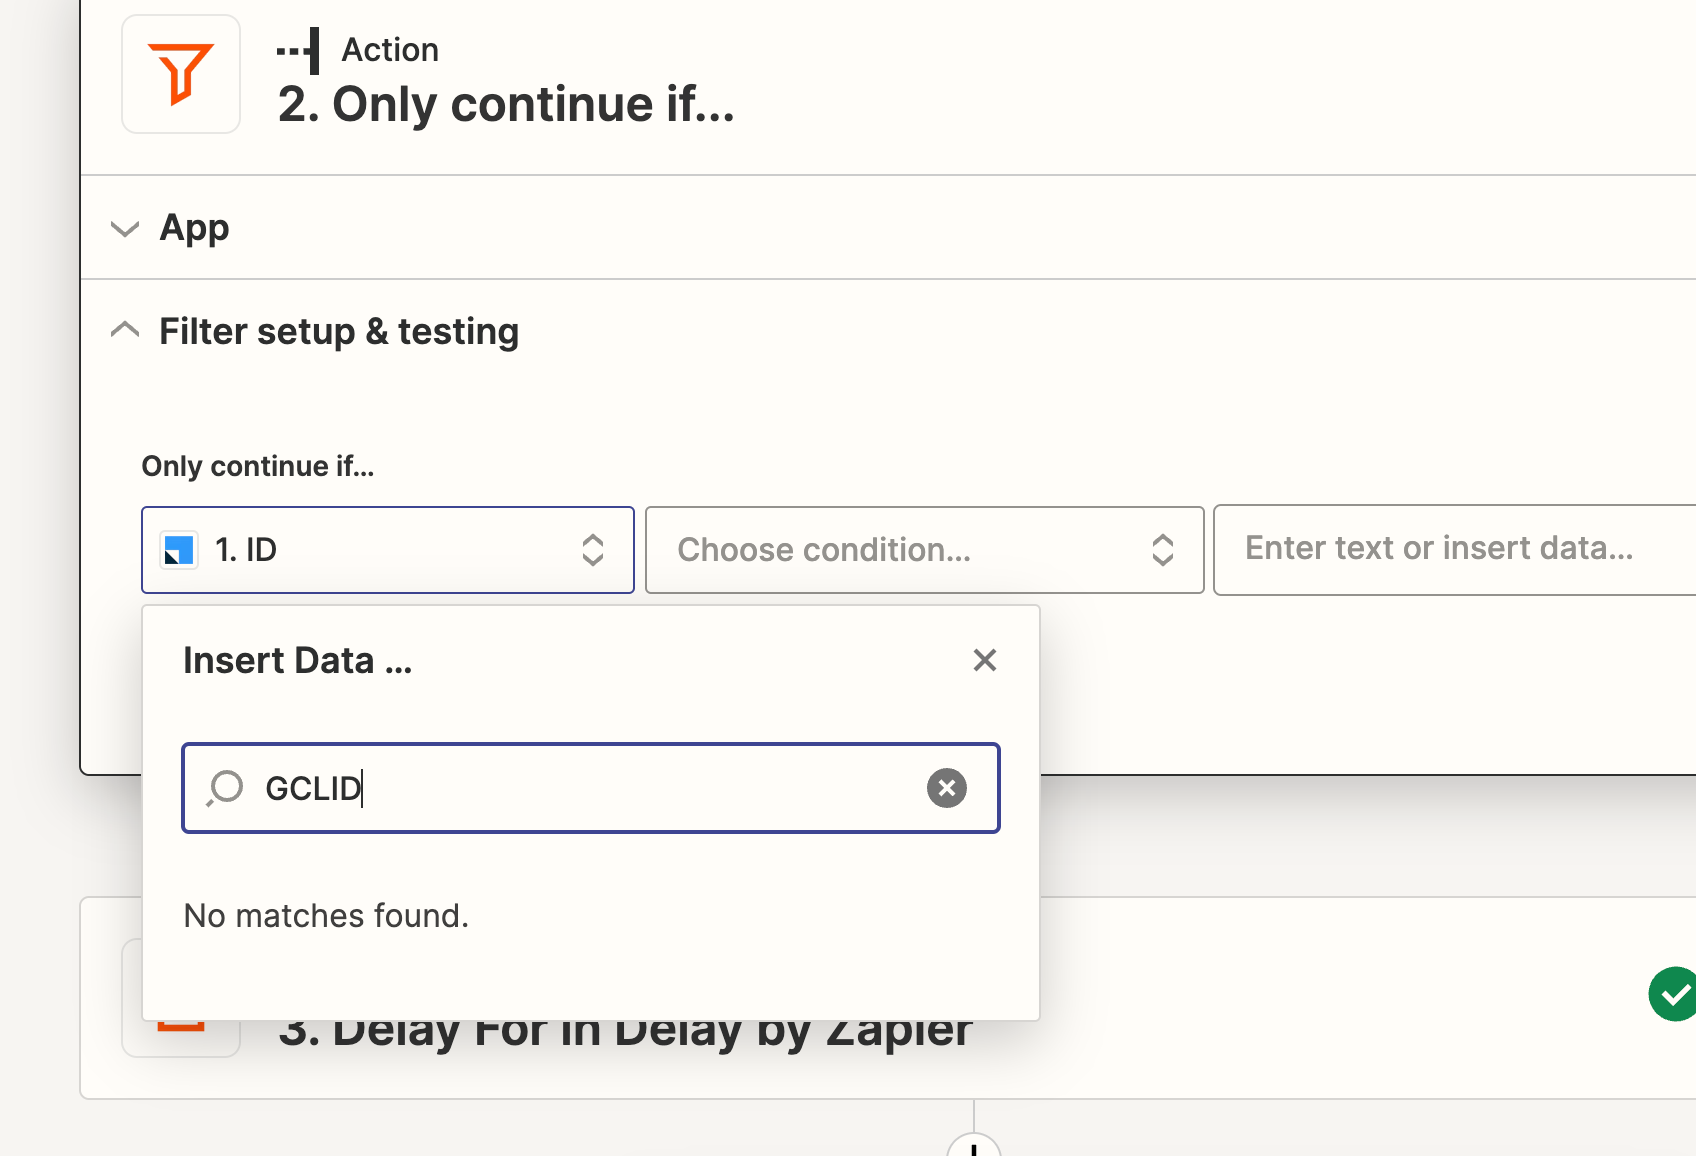The height and width of the screenshot is (1156, 1696).
Task: Click the Action step type icon
Action: coord(298,50)
